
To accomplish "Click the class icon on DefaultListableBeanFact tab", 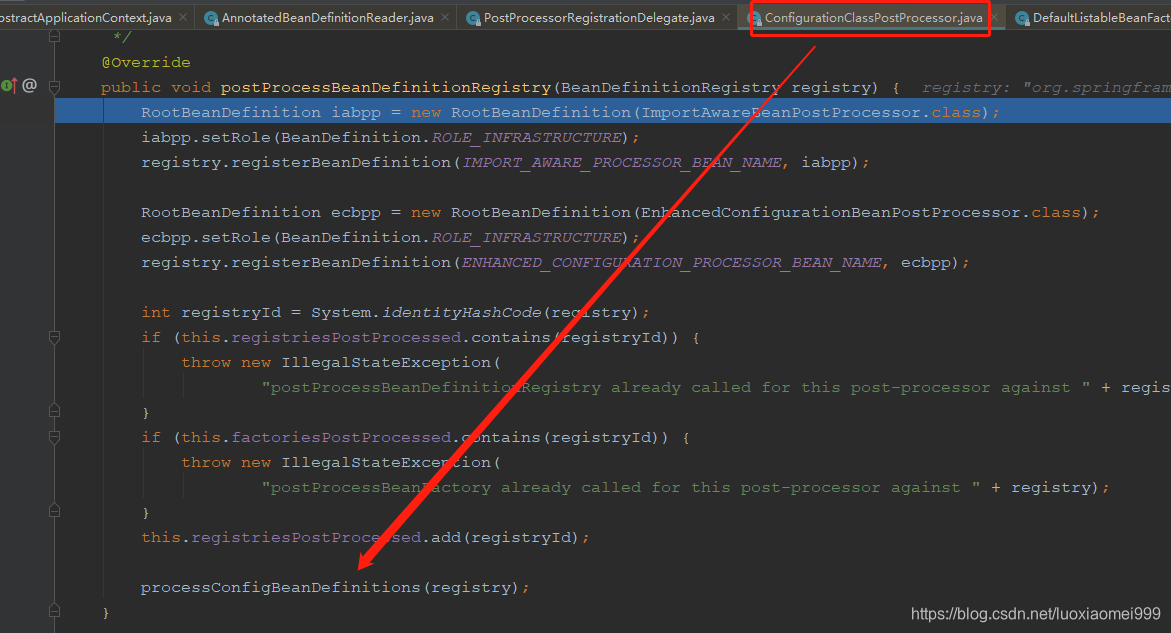I will coord(1022,18).
